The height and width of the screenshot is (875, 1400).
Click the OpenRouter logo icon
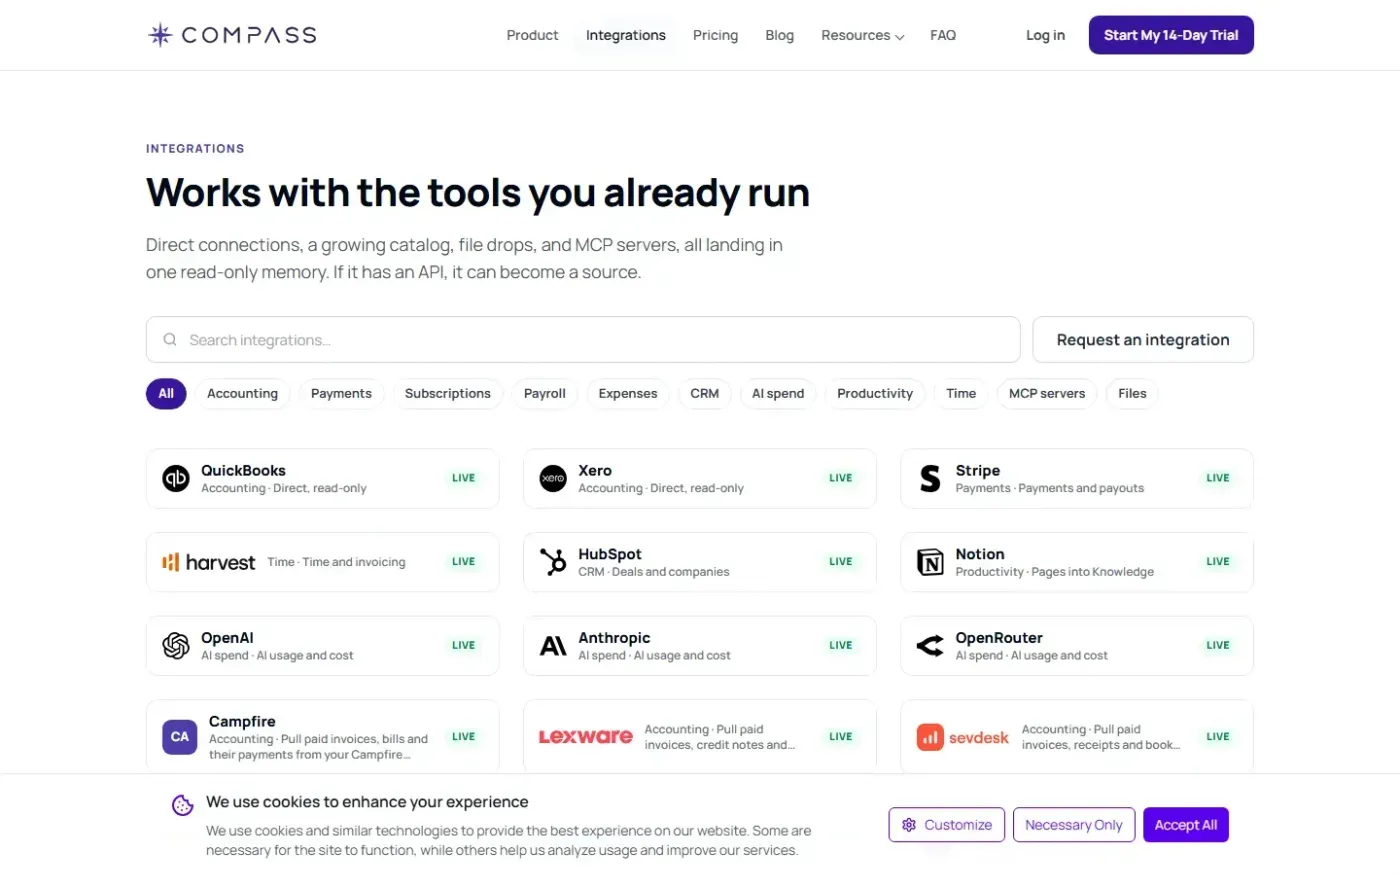[x=930, y=646]
